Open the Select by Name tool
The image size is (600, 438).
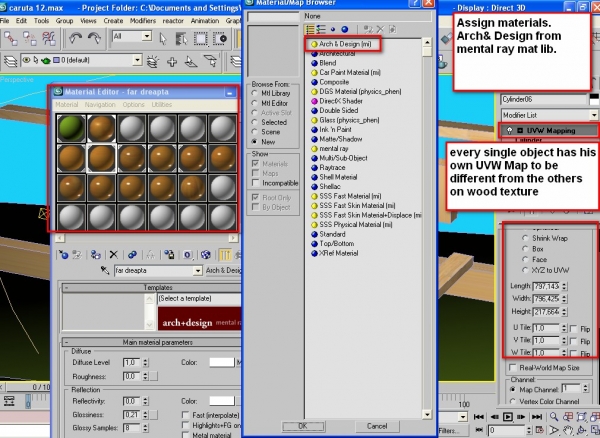tap(181, 39)
